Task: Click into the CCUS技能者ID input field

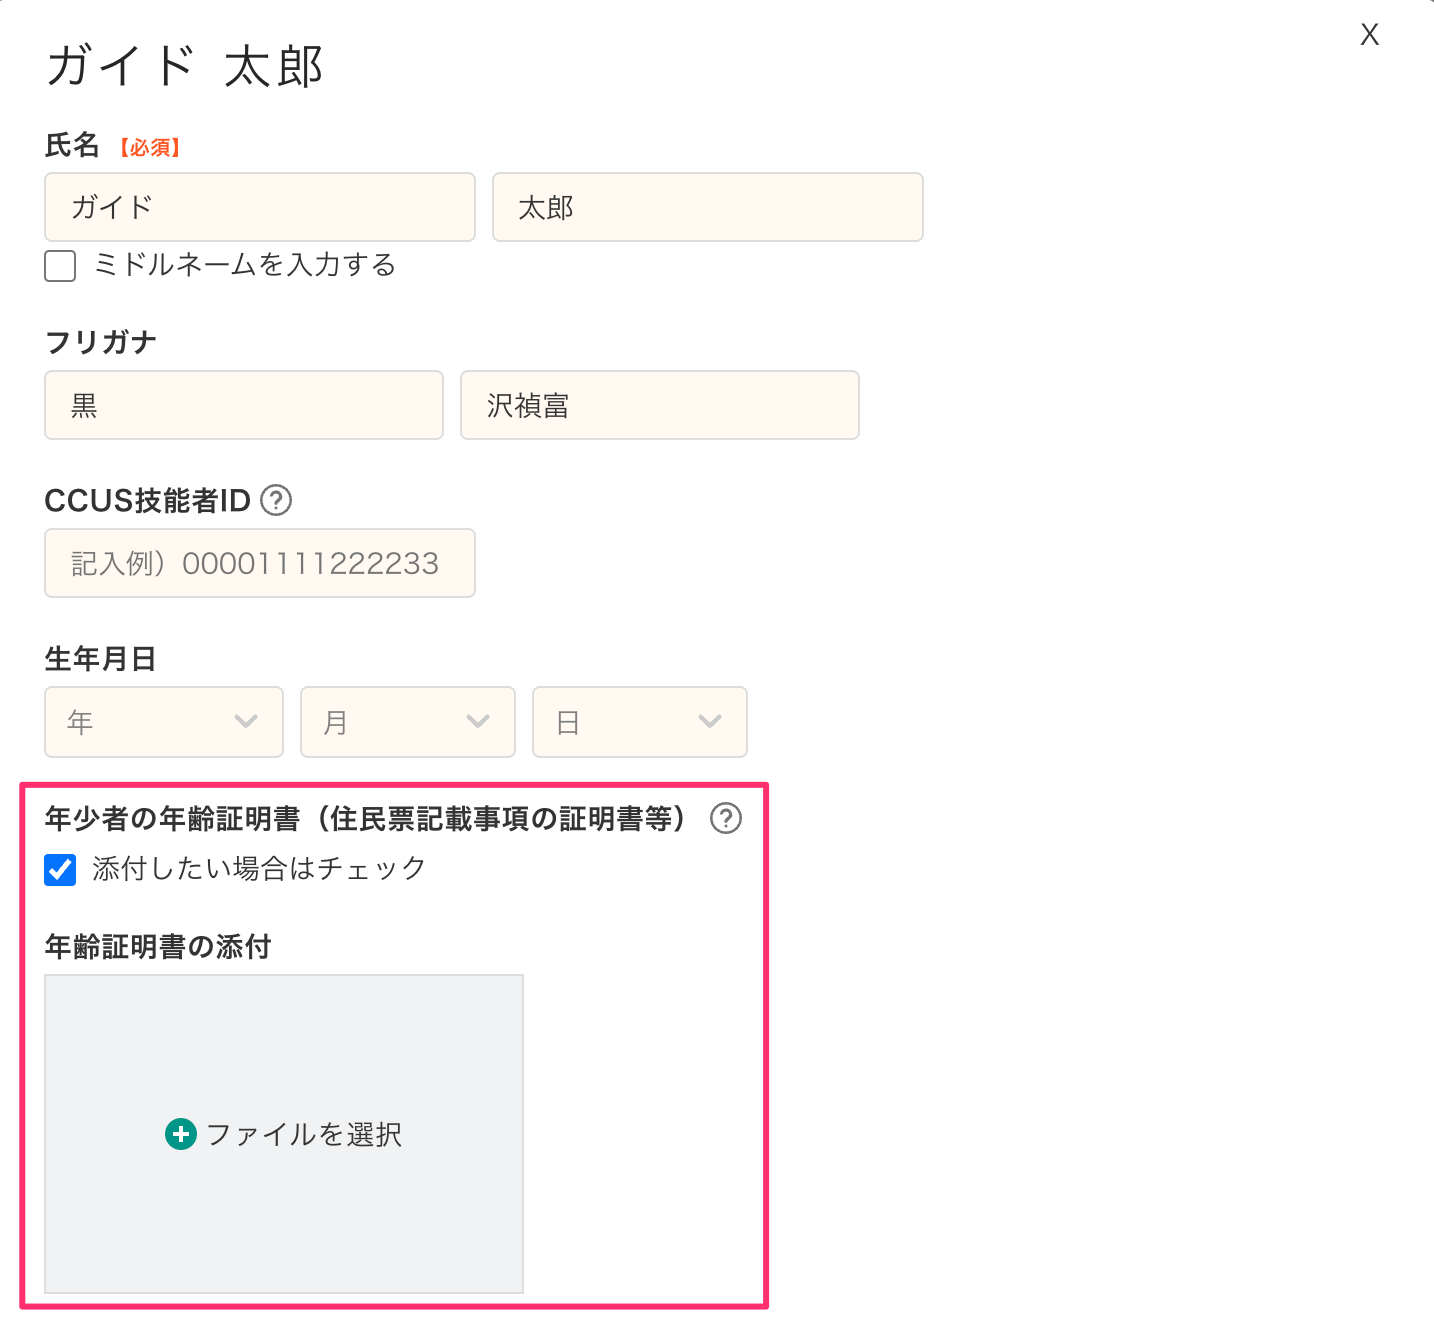Action: pyautogui.click(x=260, y=563)
